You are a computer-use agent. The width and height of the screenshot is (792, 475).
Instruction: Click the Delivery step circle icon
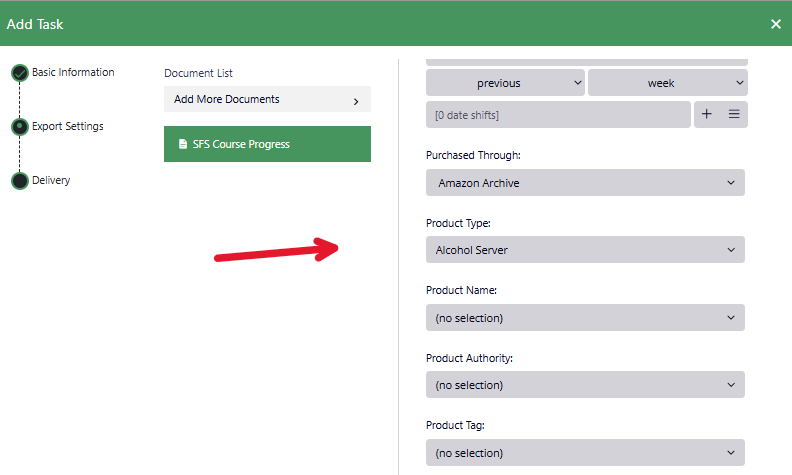click(x=19, y=181)
